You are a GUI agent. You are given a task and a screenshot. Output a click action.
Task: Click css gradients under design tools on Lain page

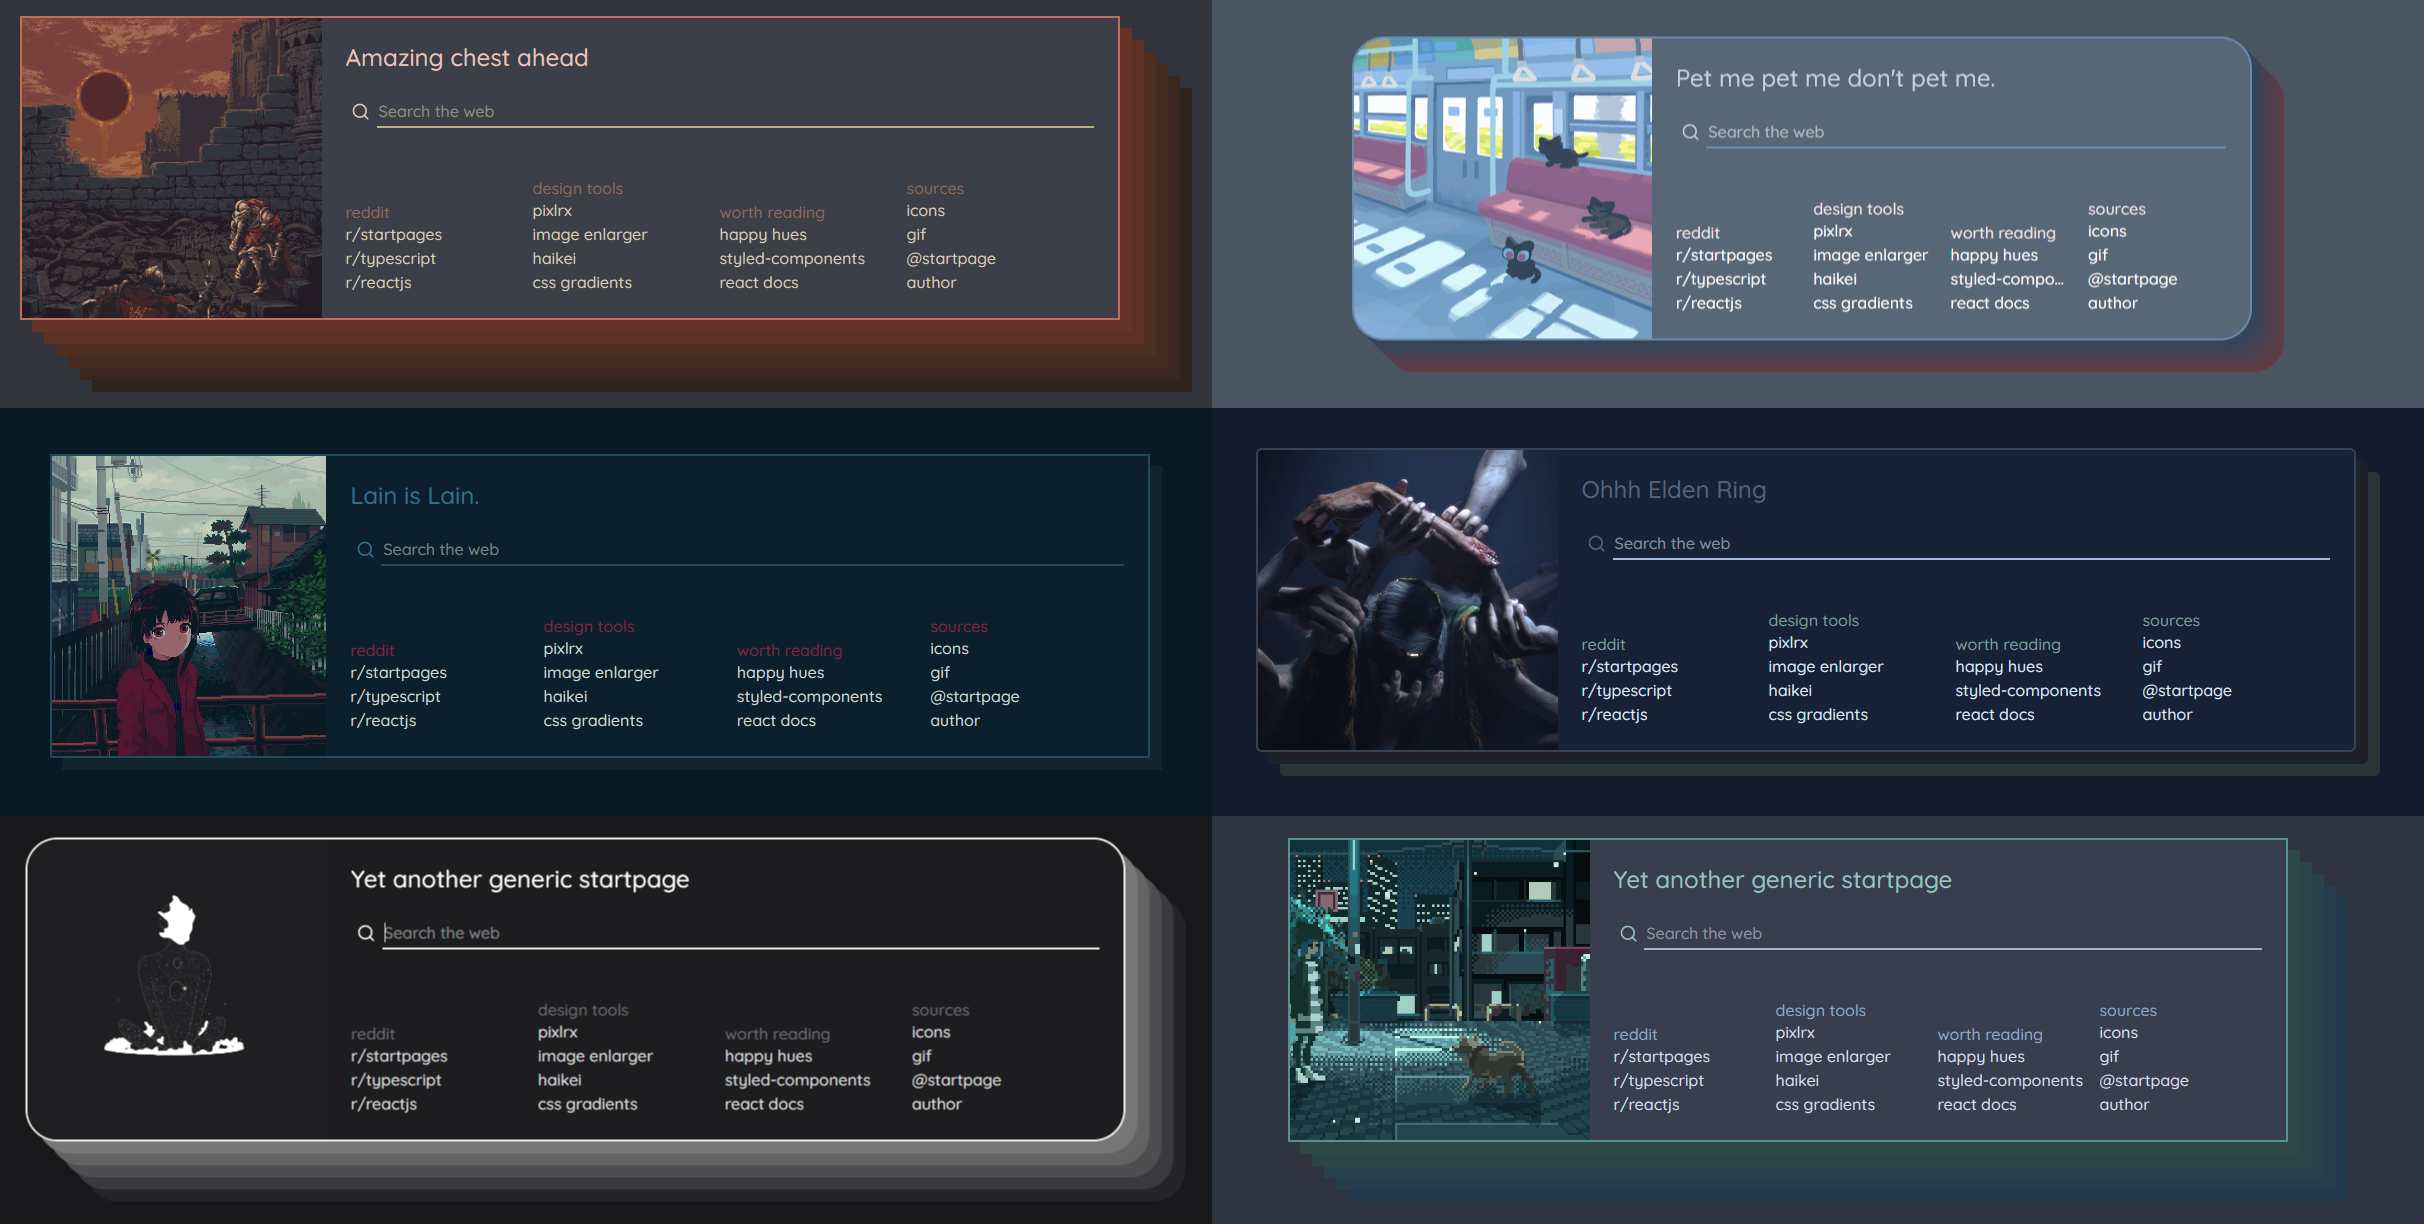[x=593, y=720]
